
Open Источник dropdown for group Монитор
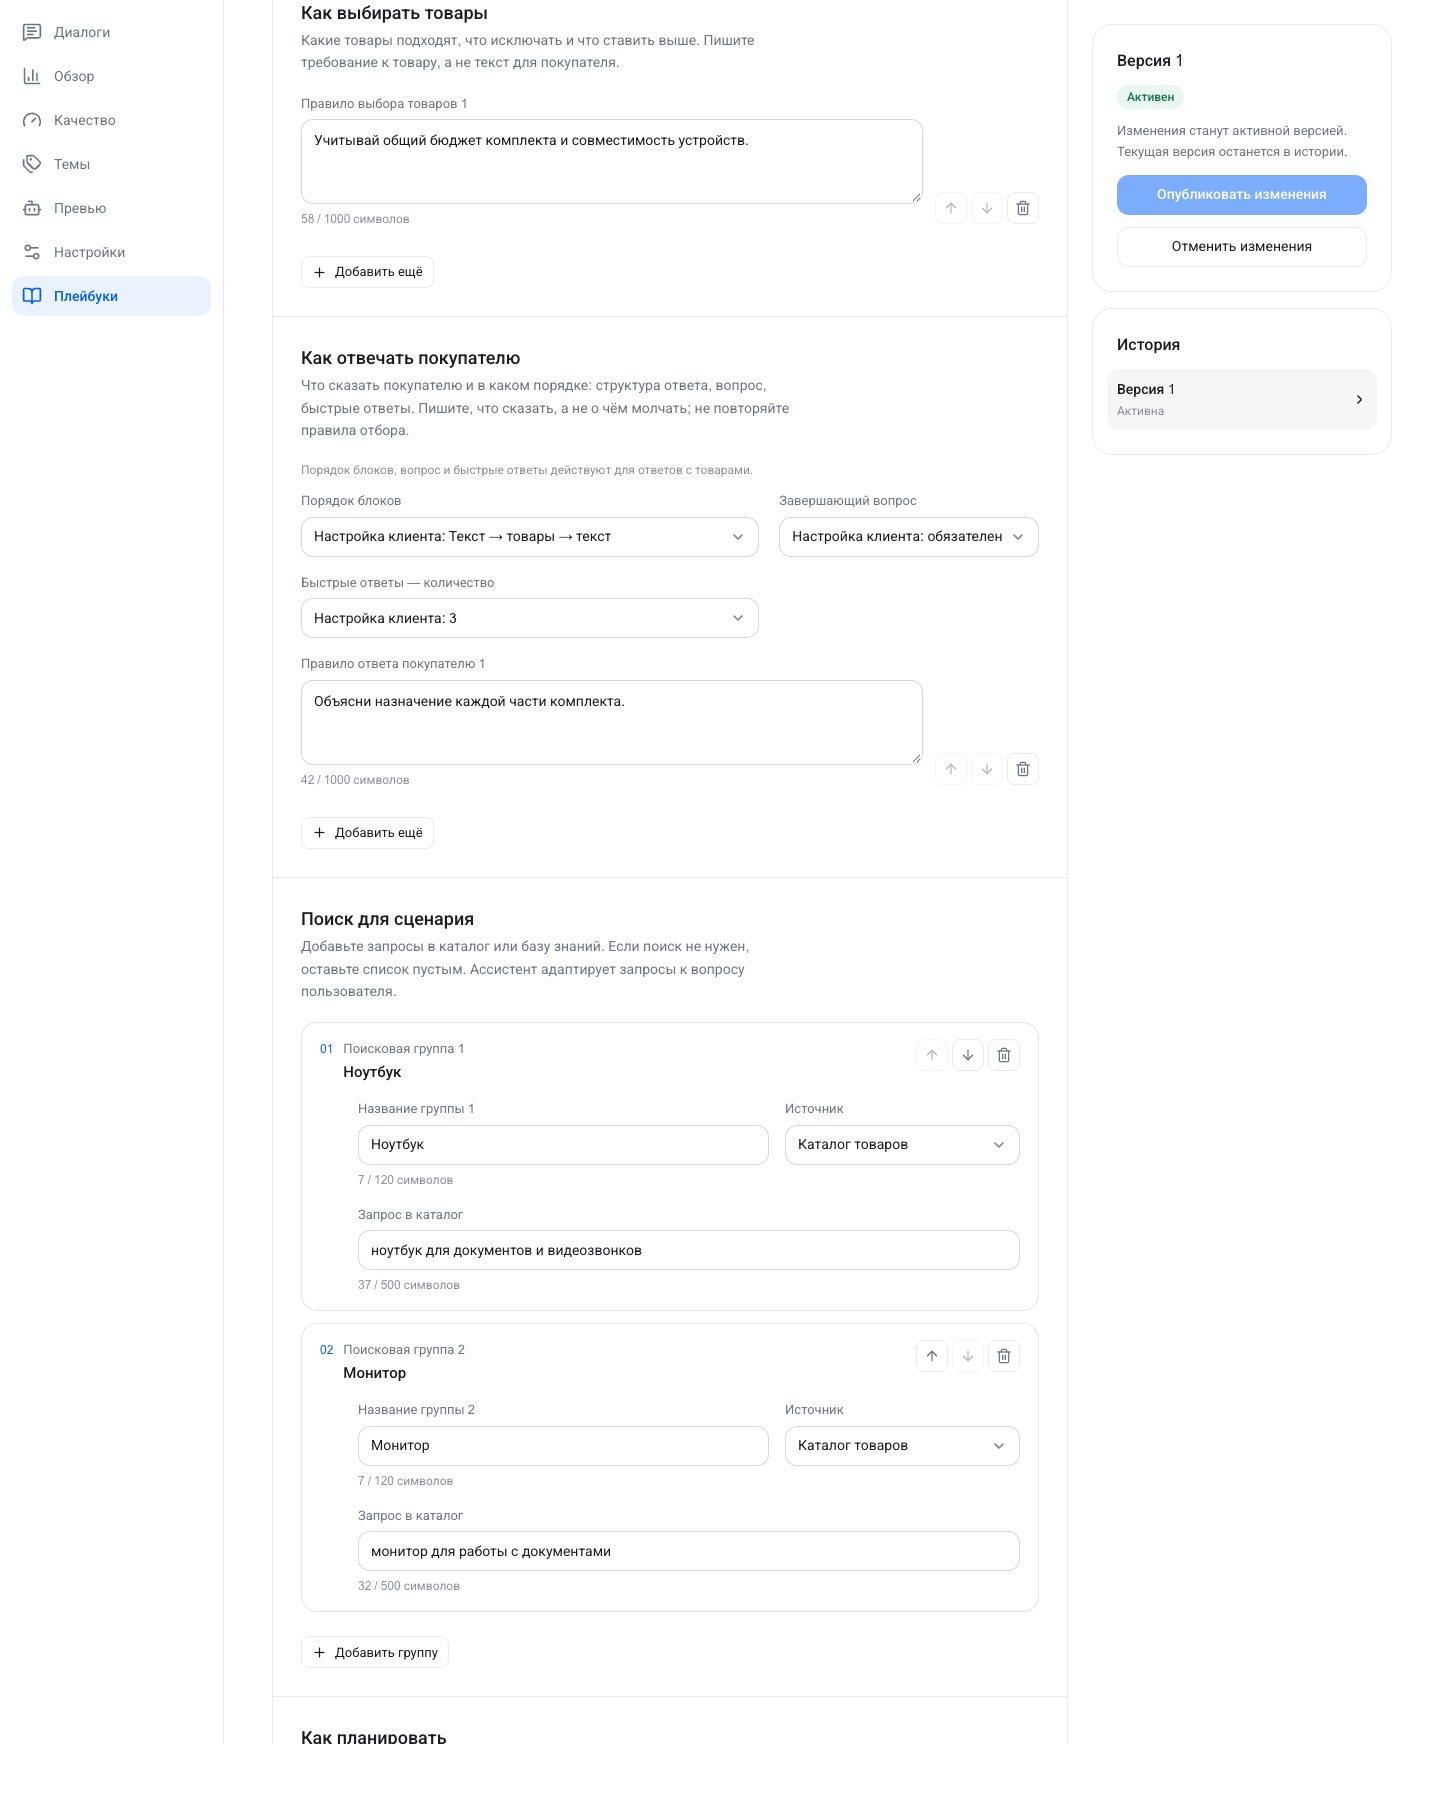click(x=902, y=1446)
